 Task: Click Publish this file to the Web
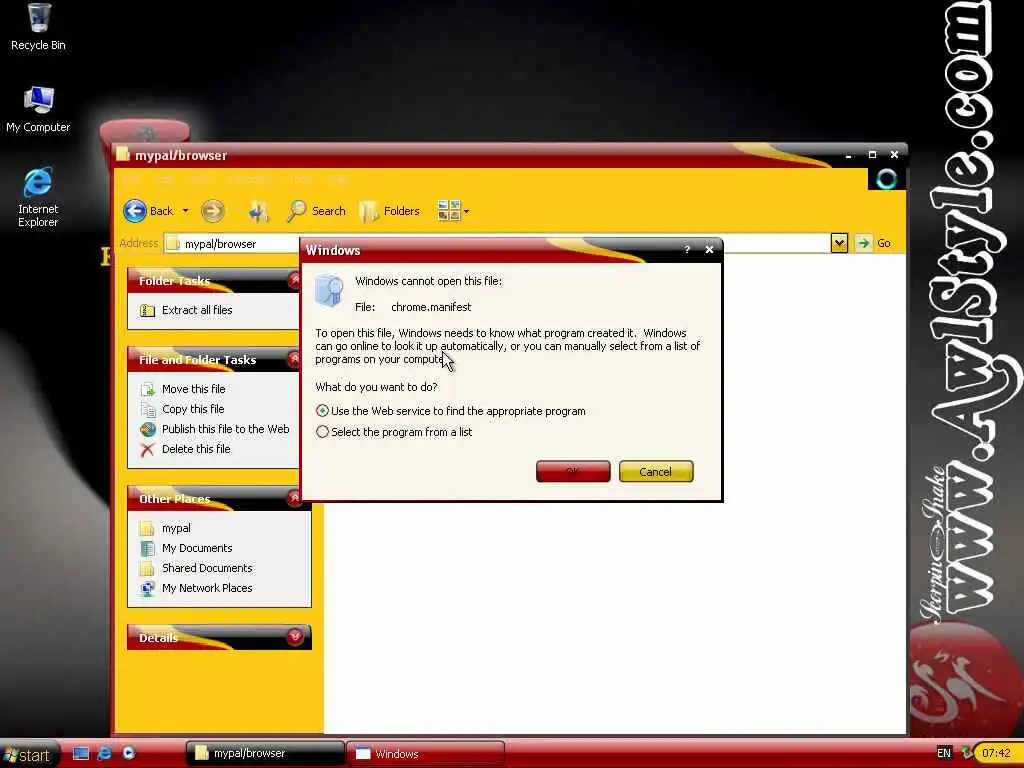[x=225, y=429]
